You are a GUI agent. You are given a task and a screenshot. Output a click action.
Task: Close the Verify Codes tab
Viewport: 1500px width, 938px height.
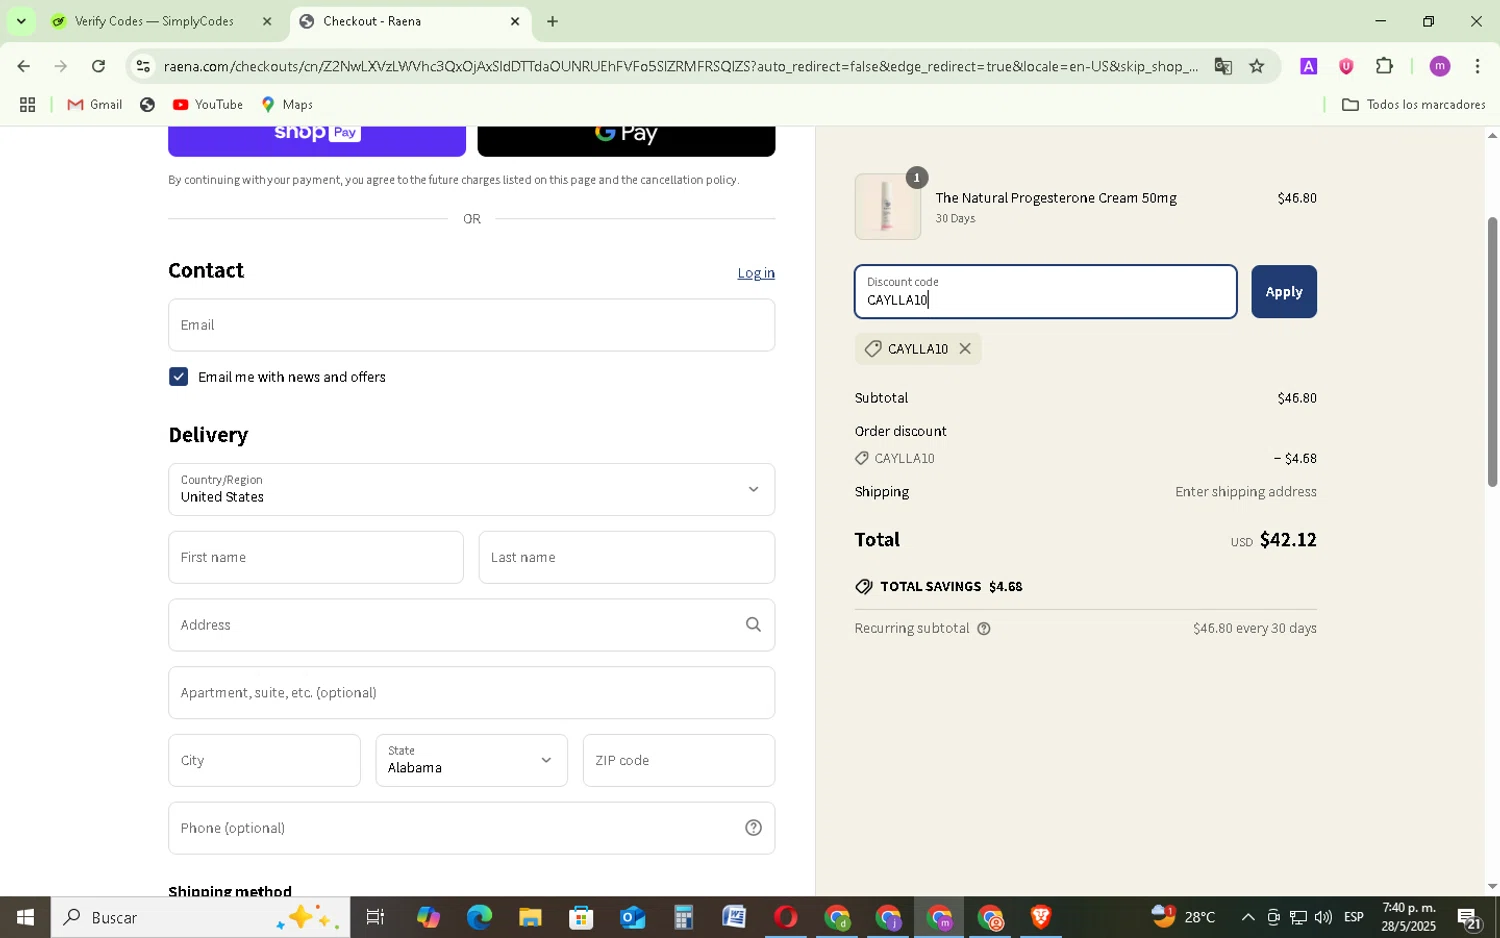point(267,21)
